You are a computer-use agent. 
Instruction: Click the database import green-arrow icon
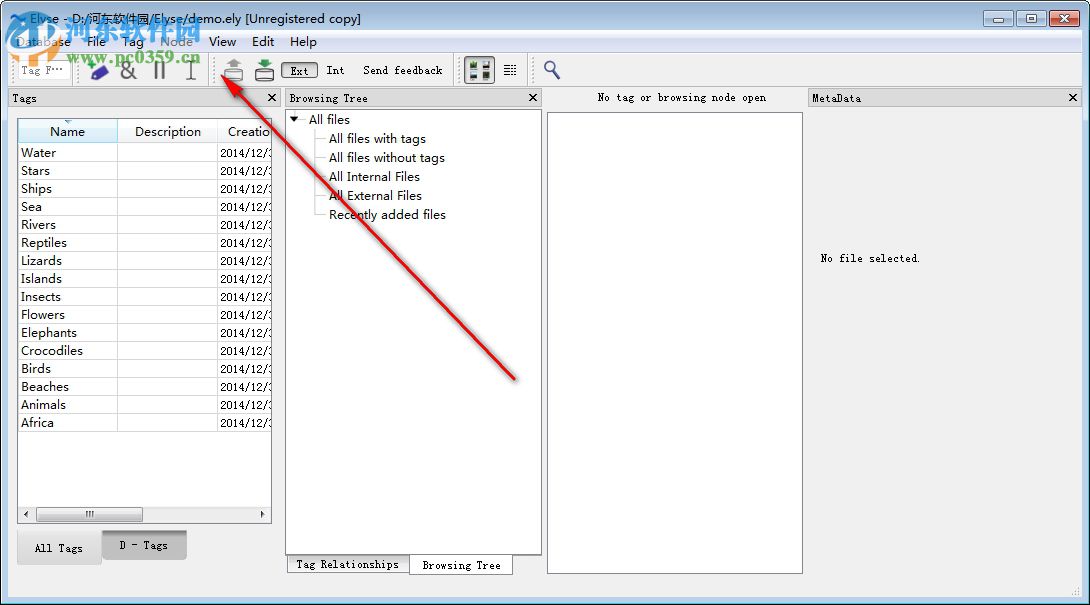coord(264,70)
